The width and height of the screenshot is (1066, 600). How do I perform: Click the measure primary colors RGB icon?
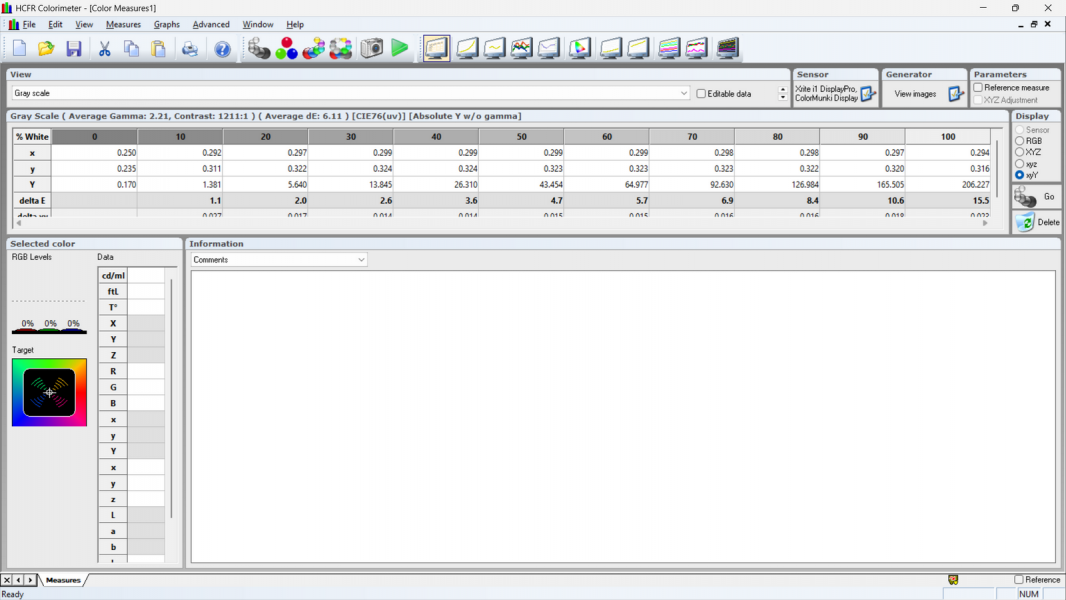pos(287,48)
